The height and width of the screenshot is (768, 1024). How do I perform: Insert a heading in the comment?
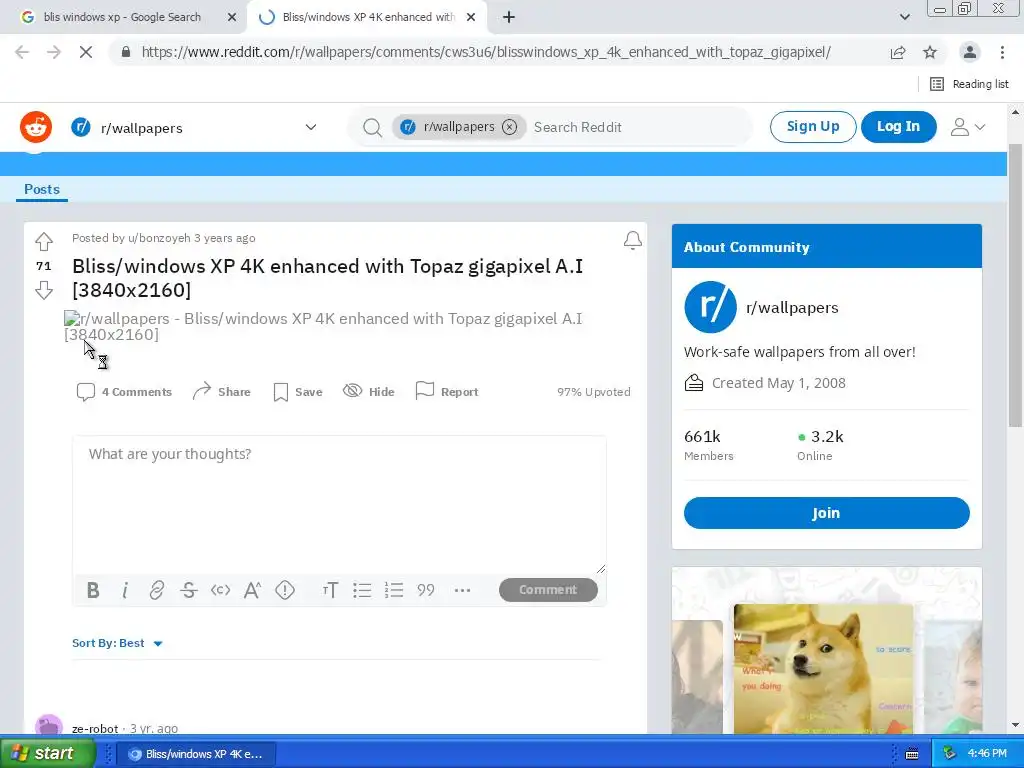click(x=330, y=590)
